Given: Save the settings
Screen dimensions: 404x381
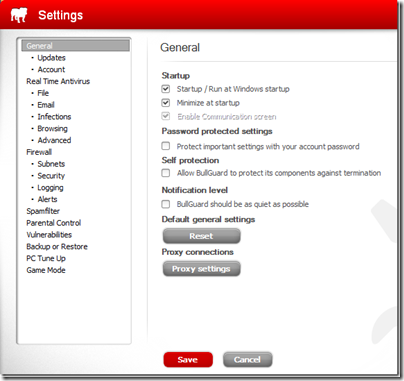Looking at the screenshot, I should (188, 360).
